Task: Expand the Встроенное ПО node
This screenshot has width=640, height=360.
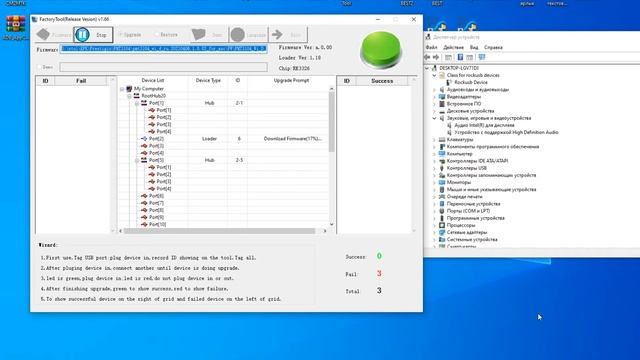Action: click(434, 104)
